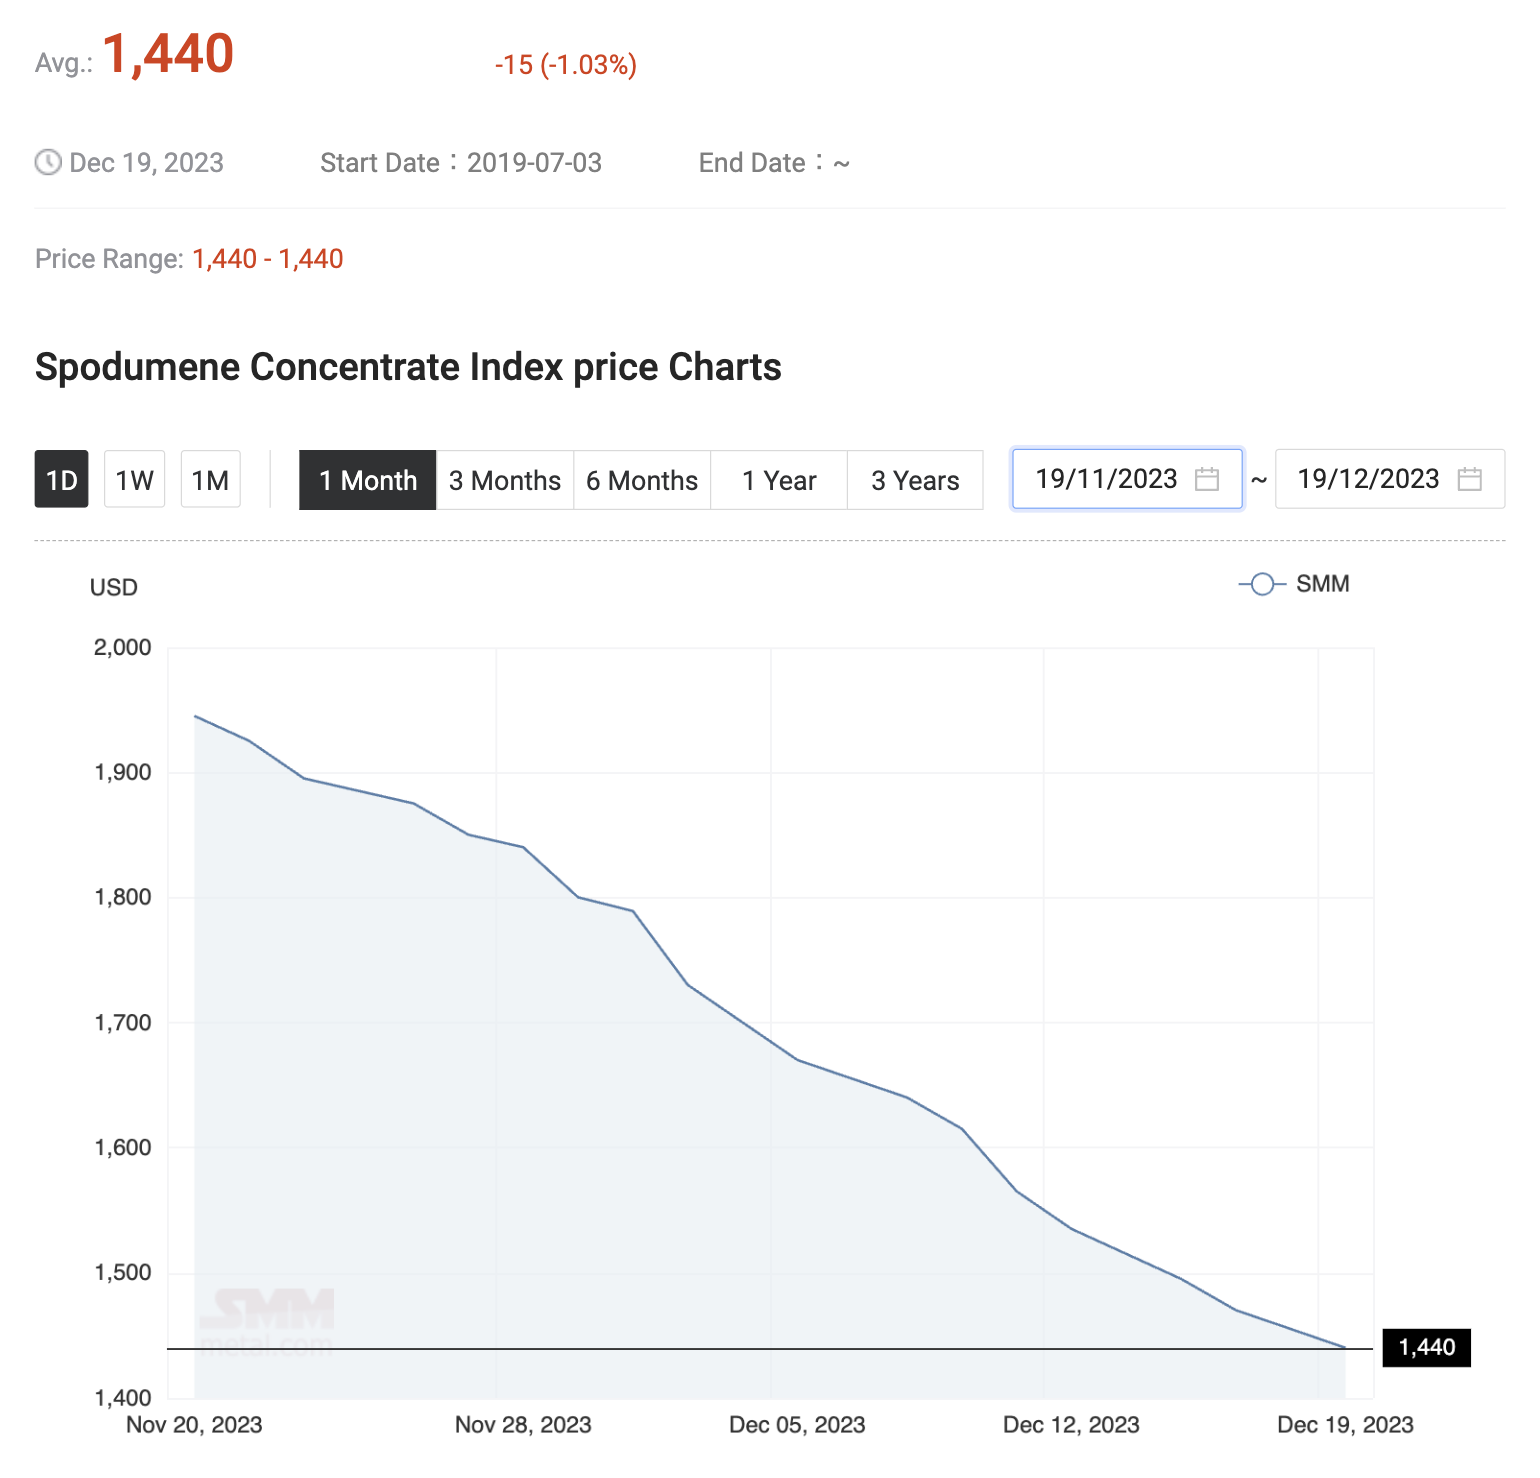The image size is (1540, 1478).
Task: Select the 1D interval button
Action: click(x=61, y=480)
